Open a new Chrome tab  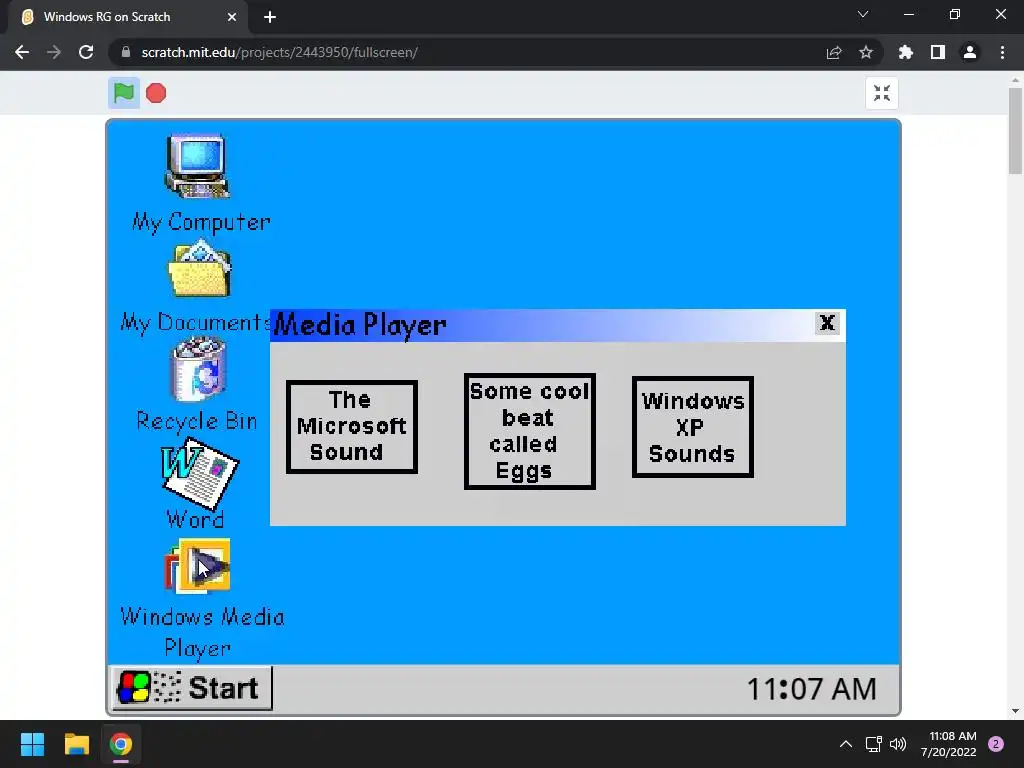tap(270, 17)
